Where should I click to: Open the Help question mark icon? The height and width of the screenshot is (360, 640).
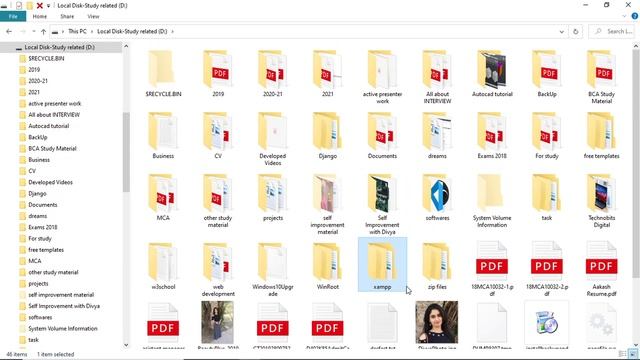(635, 16)
